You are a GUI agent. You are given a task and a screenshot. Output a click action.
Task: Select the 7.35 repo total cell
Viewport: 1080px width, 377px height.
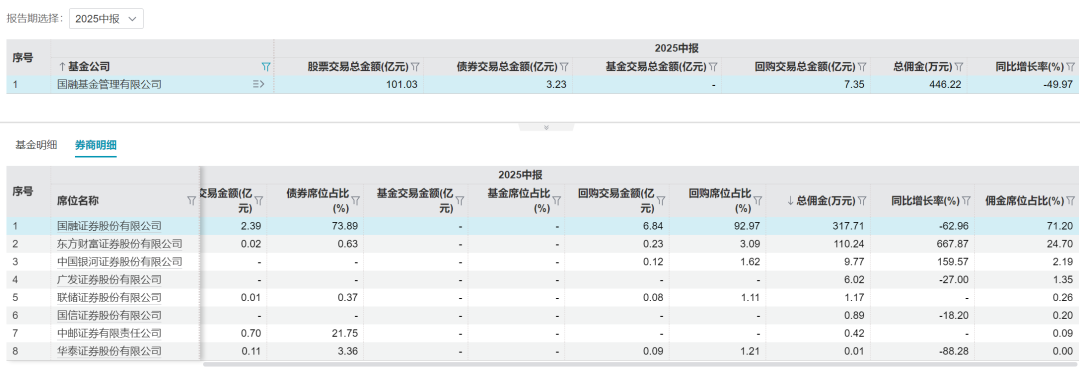coord(855,85)
